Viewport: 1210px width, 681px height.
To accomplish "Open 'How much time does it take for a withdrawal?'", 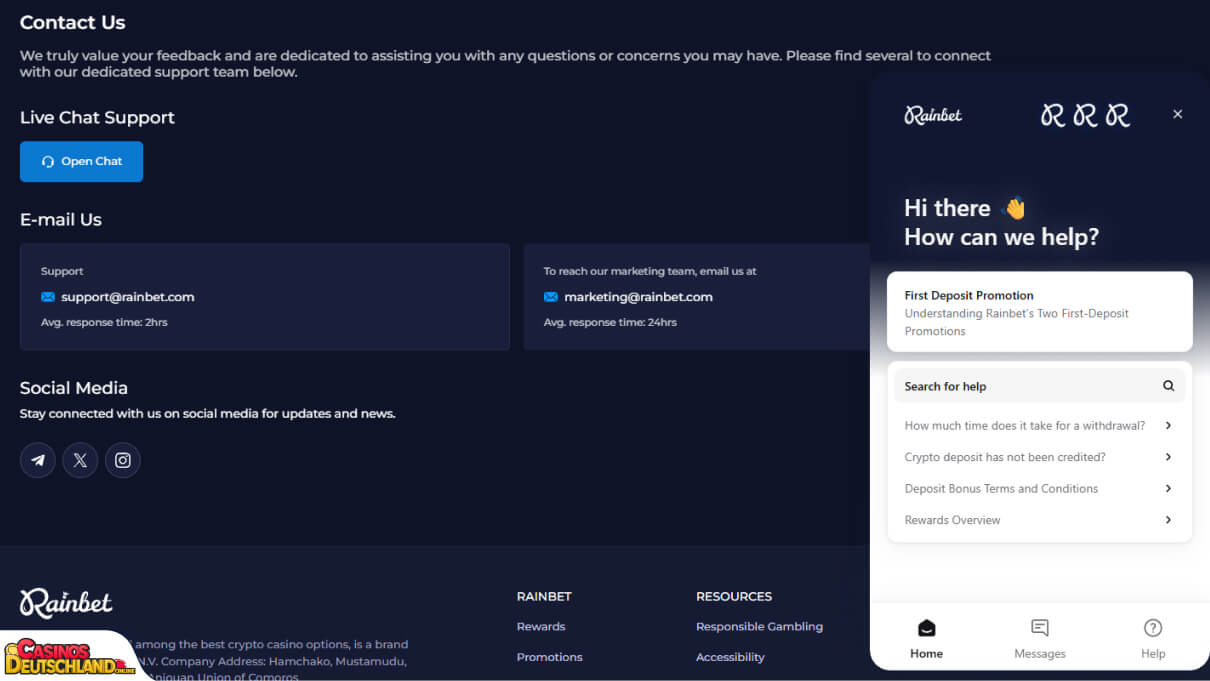I will [1040, 425].
